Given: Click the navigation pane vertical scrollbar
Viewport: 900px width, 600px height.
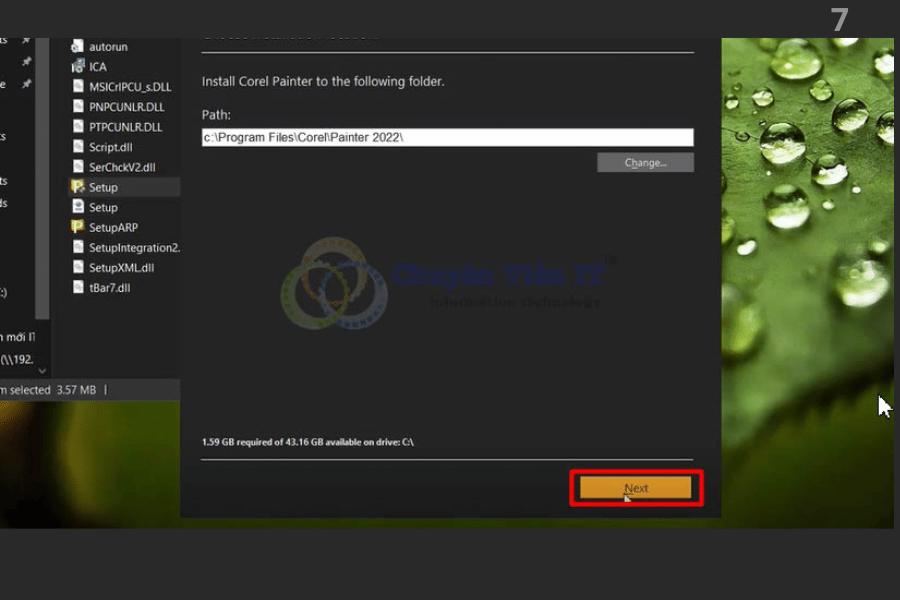Looking at the screenshot, I should [41, 200].
